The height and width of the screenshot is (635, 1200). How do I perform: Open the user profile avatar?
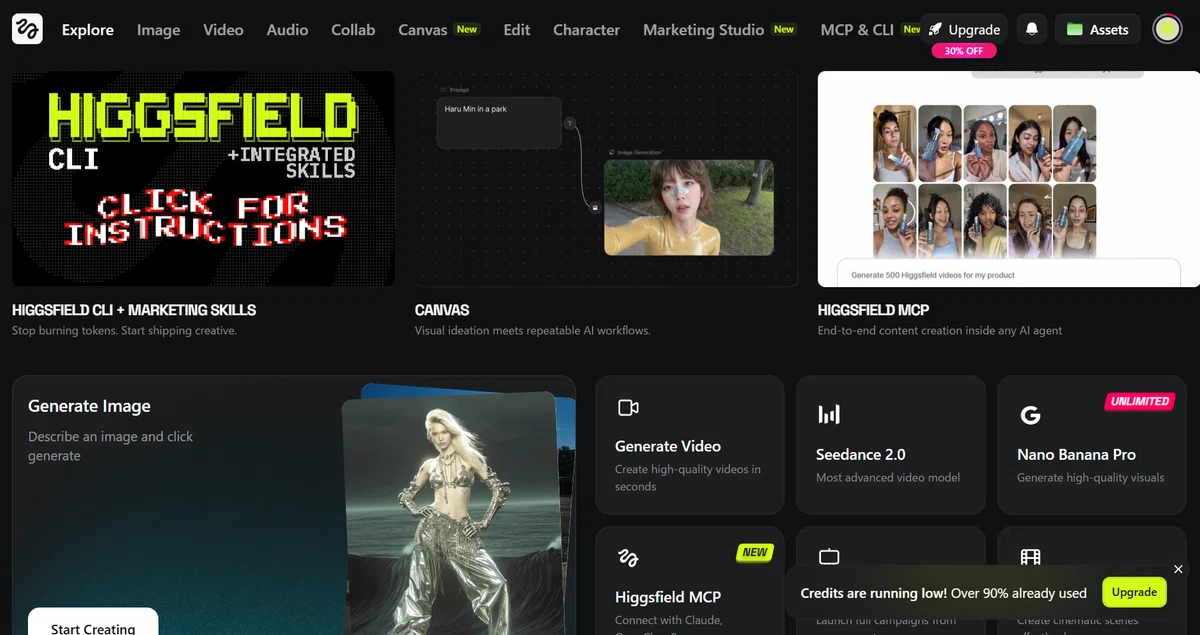pos(1167,29)
